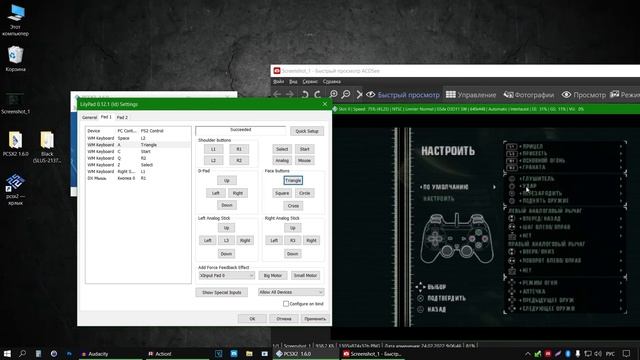This screenshot has width=640, height=360.
Task: Select the 'DX Мышь Кнопка 0 R1' row
Action: tap(138, 178)
